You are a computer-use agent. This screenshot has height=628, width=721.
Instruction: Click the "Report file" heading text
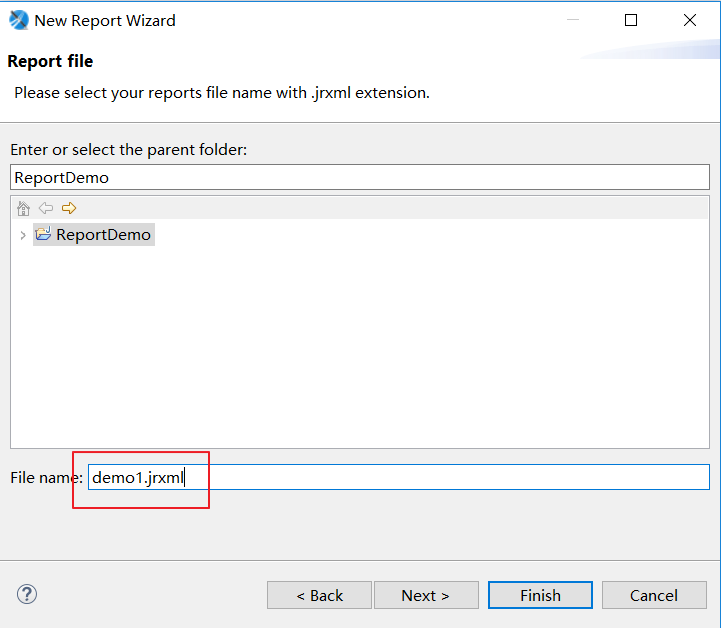pos(50,61)
